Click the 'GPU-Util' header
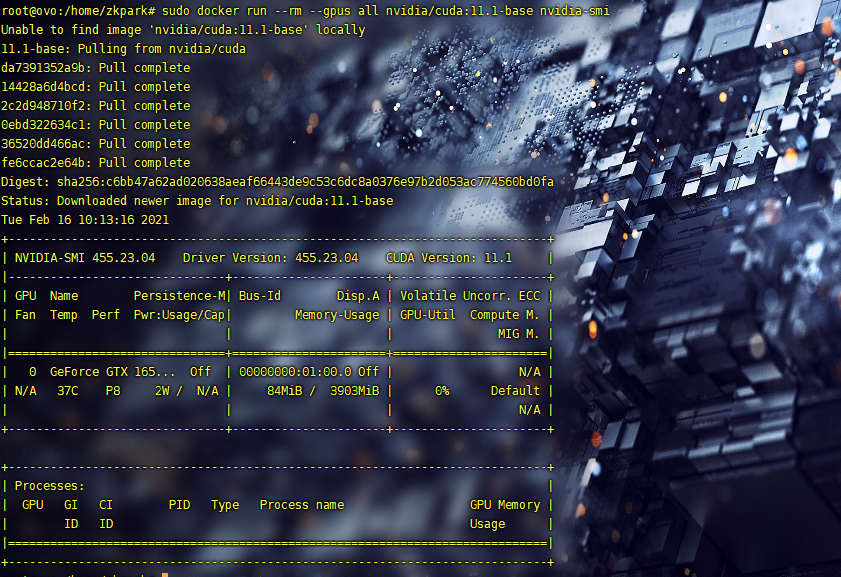Viewport: 841px width, 577px height. [427, 315]
